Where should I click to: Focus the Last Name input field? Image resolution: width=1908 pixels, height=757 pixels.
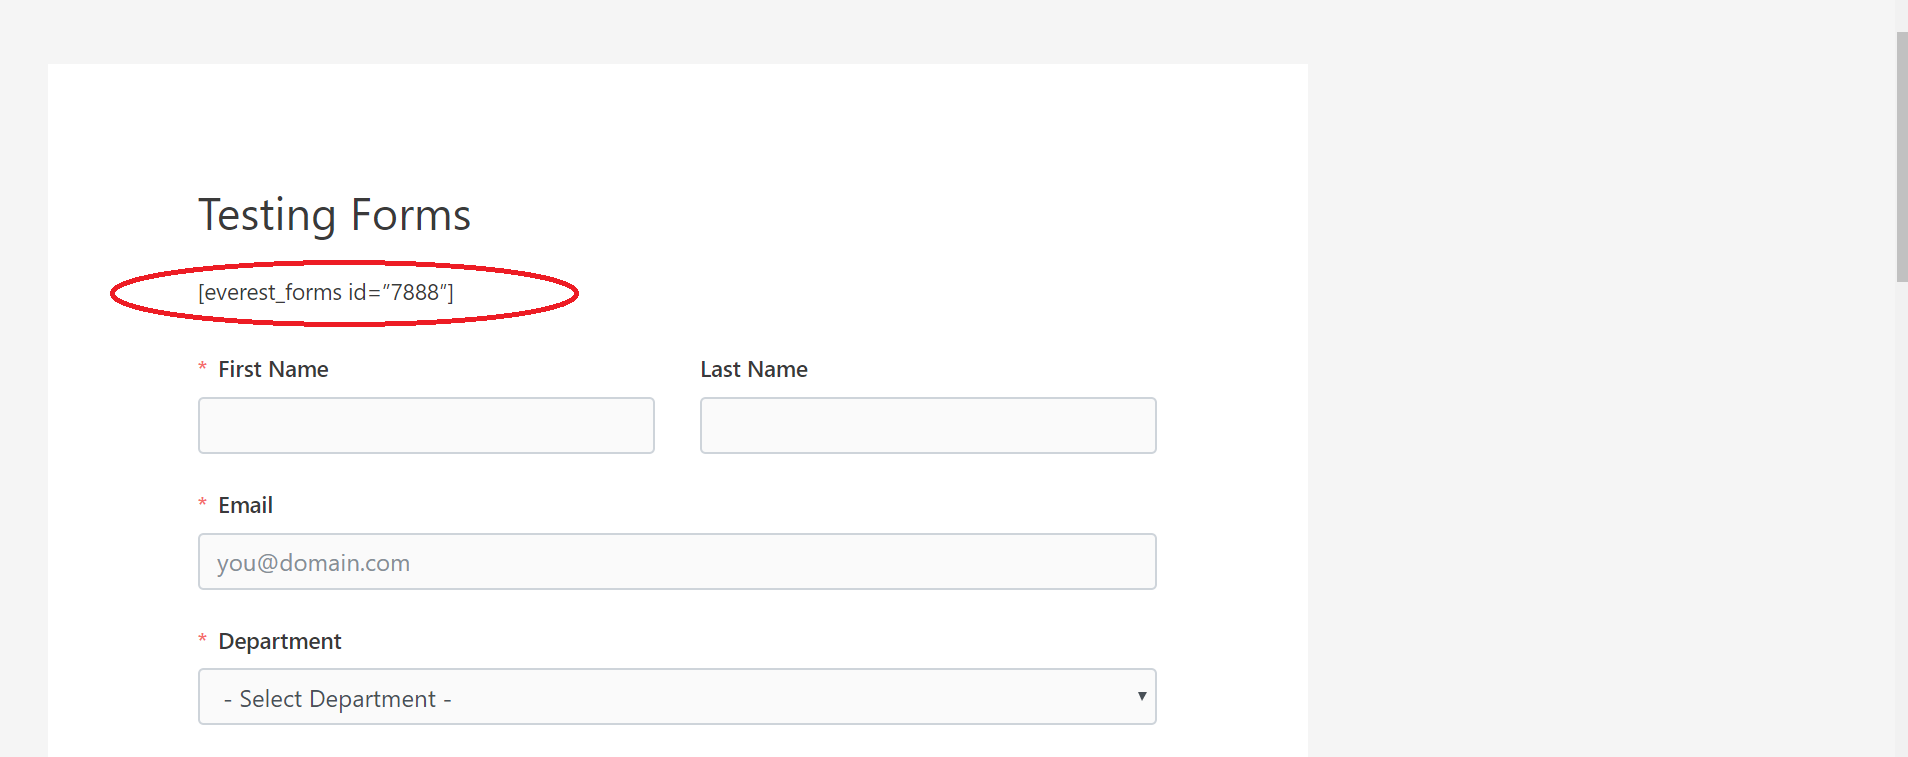click(928, 425)
